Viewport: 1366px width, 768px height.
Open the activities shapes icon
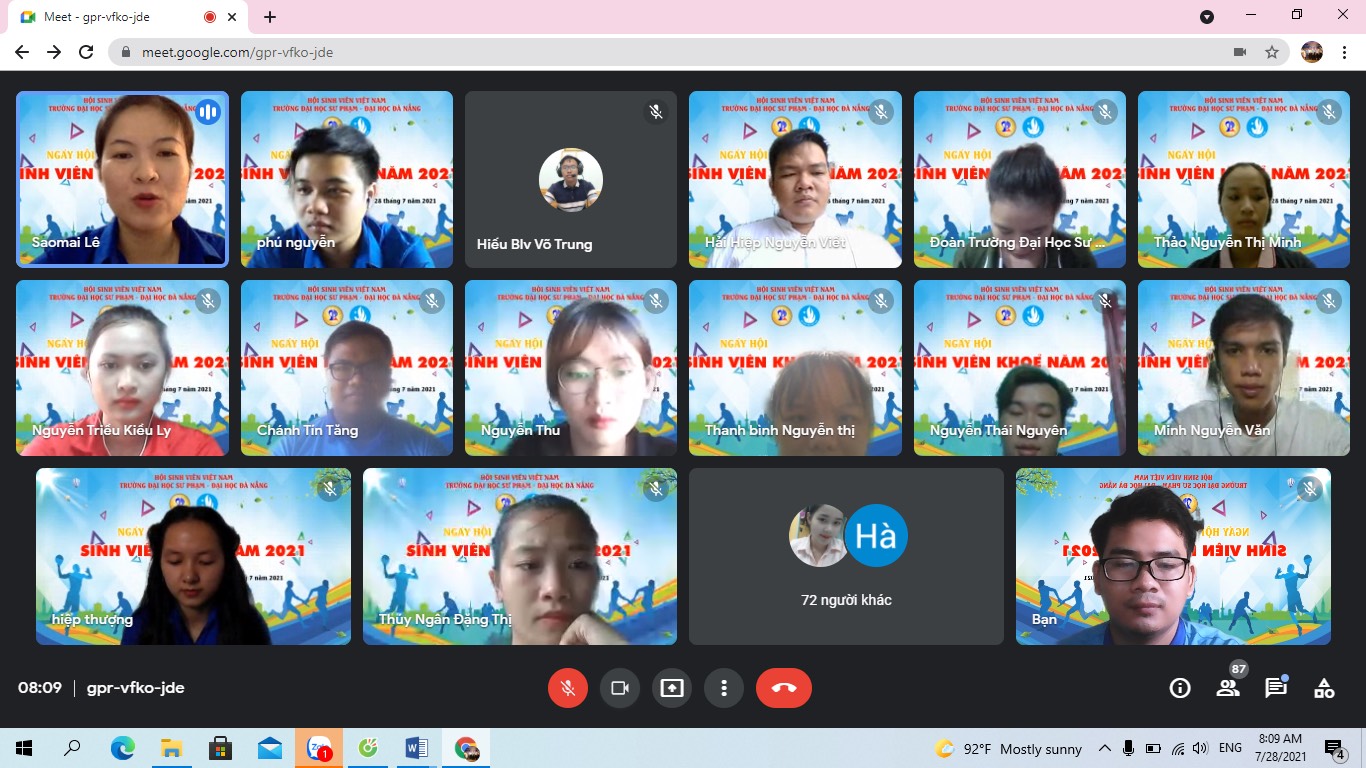[1324, 688]
